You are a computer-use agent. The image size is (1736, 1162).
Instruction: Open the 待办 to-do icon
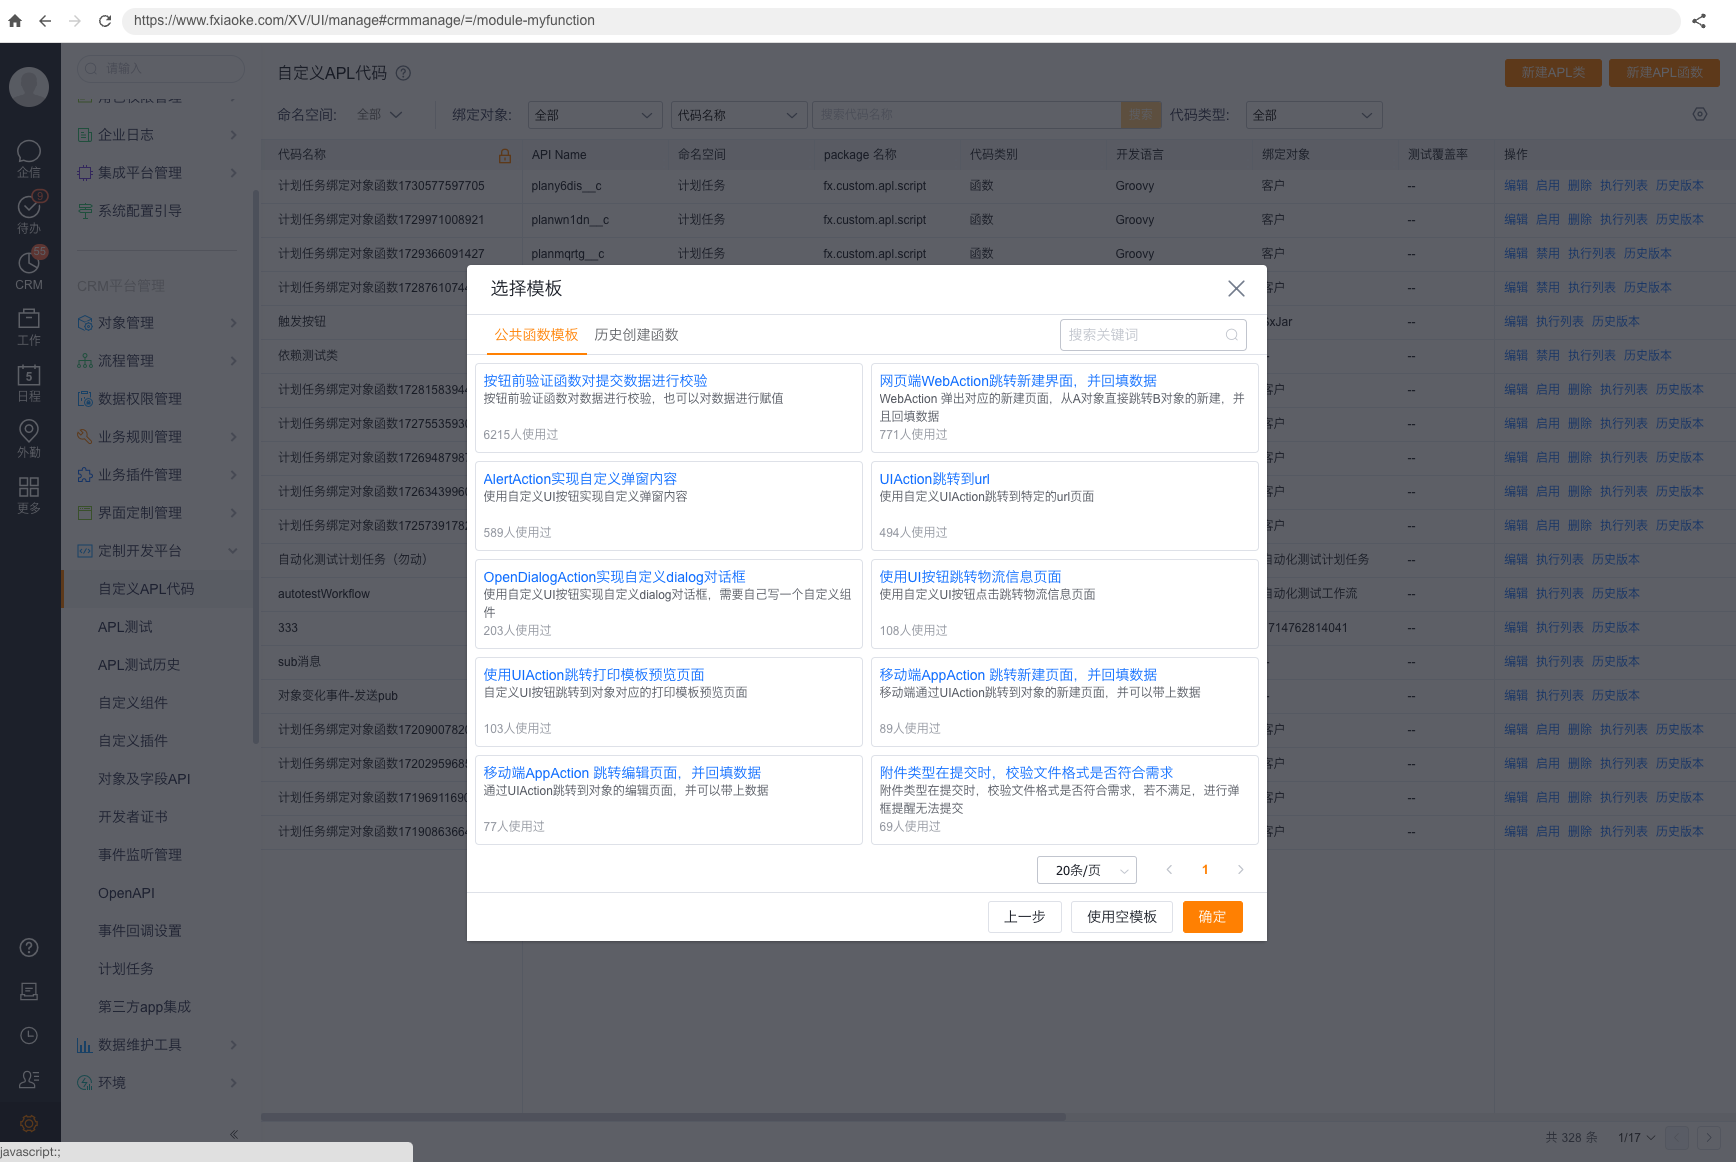tap(29, 208)
